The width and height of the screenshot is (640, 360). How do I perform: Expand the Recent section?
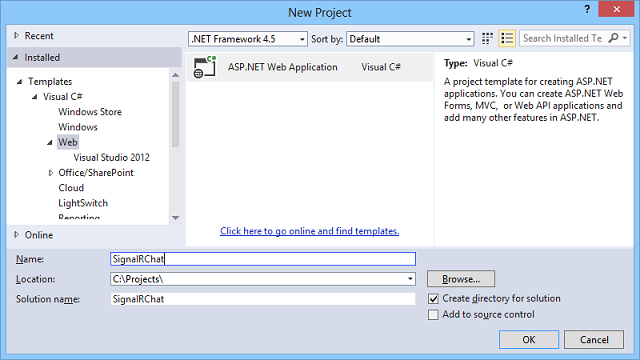[16, 36]
